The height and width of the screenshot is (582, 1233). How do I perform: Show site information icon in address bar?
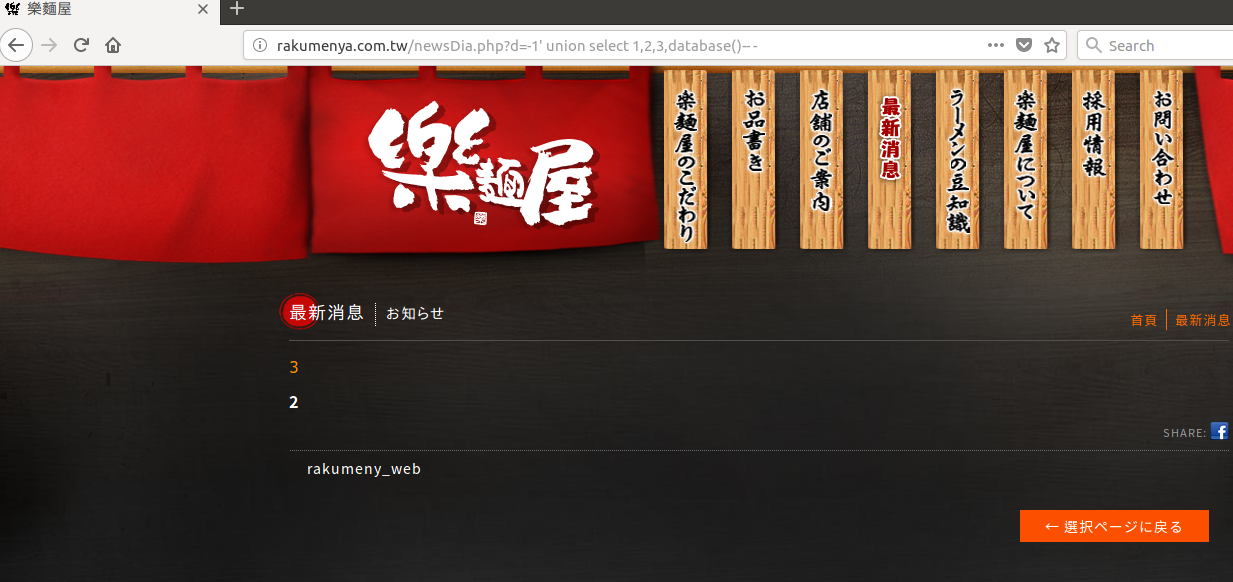click(260, 45)
